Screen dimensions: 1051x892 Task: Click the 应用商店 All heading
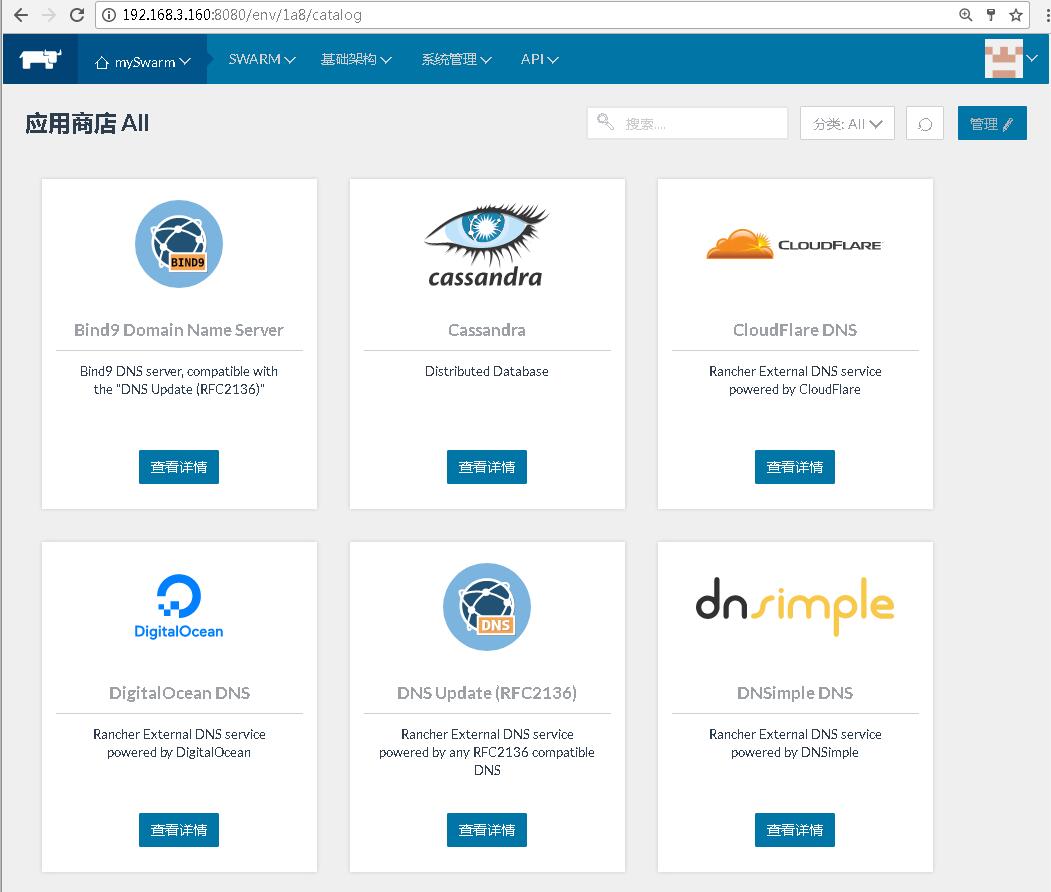point(87,123)
